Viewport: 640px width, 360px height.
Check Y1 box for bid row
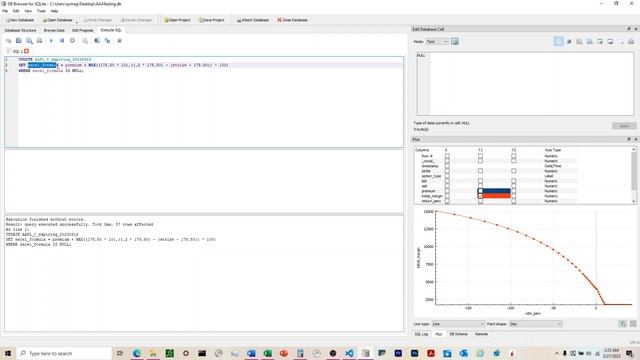tap(480, 181)
